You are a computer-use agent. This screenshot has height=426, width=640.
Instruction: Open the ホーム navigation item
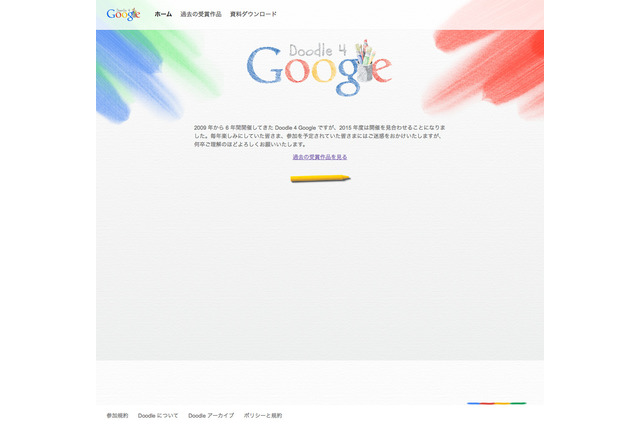coord(163,14)
